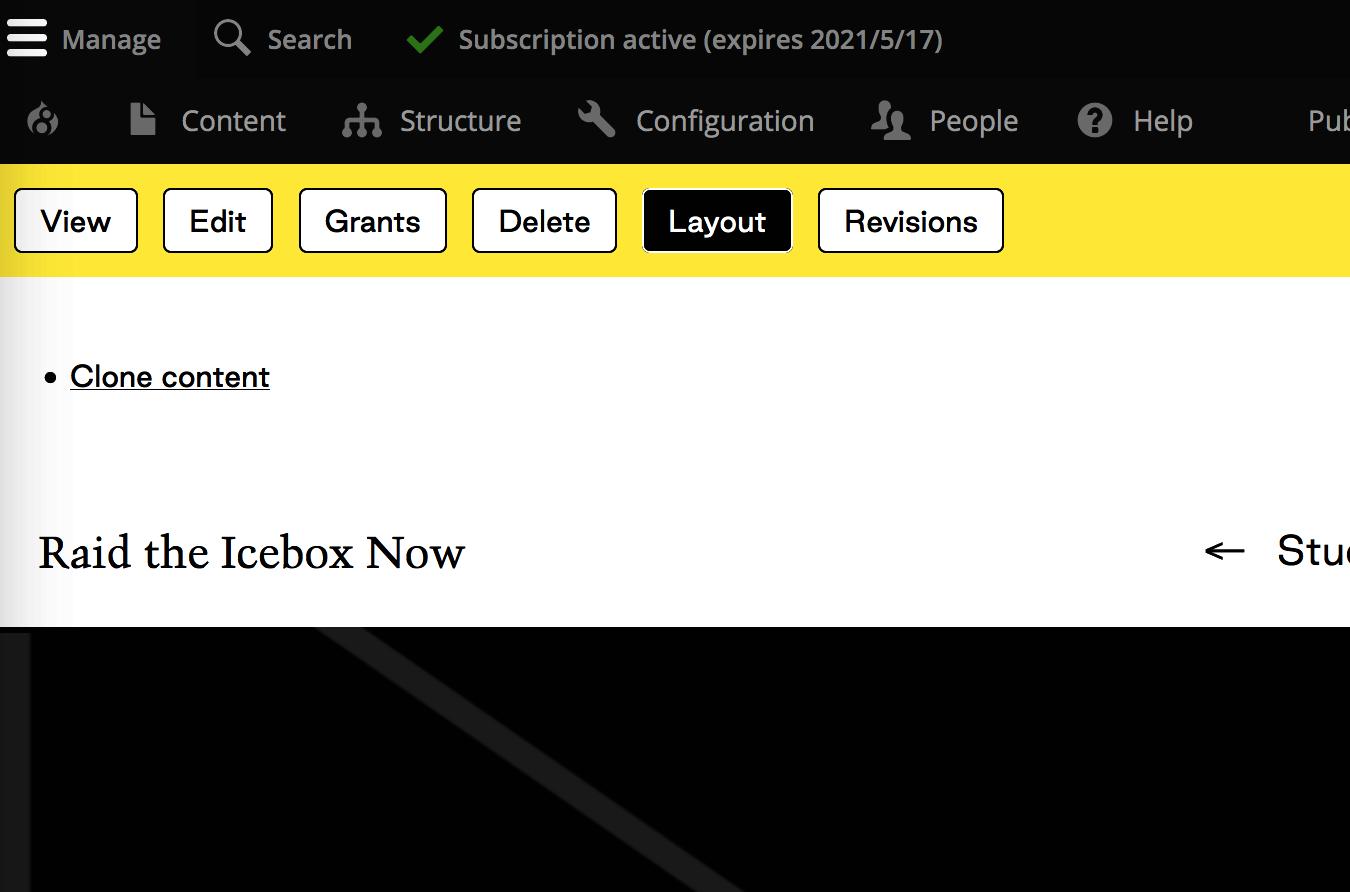Viewport: 1350px width, 892px height.
Task: Open the People admin menu
Action: (x=974, y=121)
